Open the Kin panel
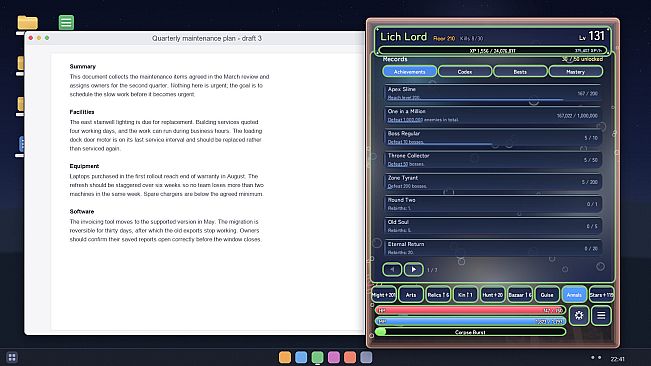This screenshot has width=651, height=366. click(465, 295)
